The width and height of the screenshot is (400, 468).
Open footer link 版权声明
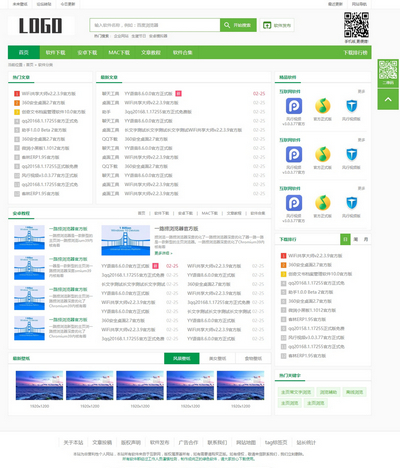click(x=131, y=442)
